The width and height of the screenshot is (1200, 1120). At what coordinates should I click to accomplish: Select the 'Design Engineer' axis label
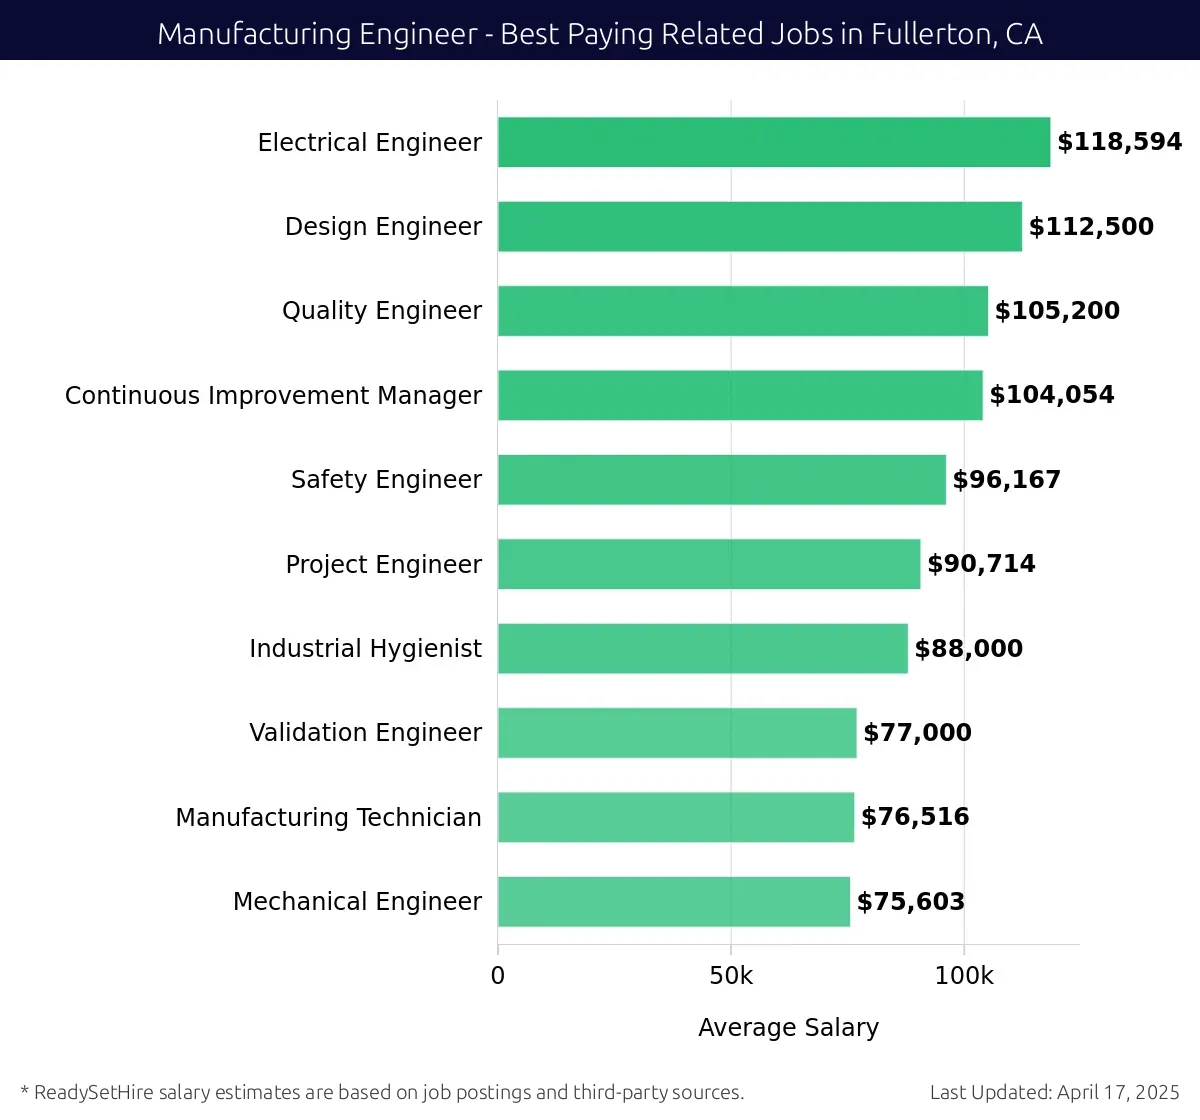(x=383, y=227)
